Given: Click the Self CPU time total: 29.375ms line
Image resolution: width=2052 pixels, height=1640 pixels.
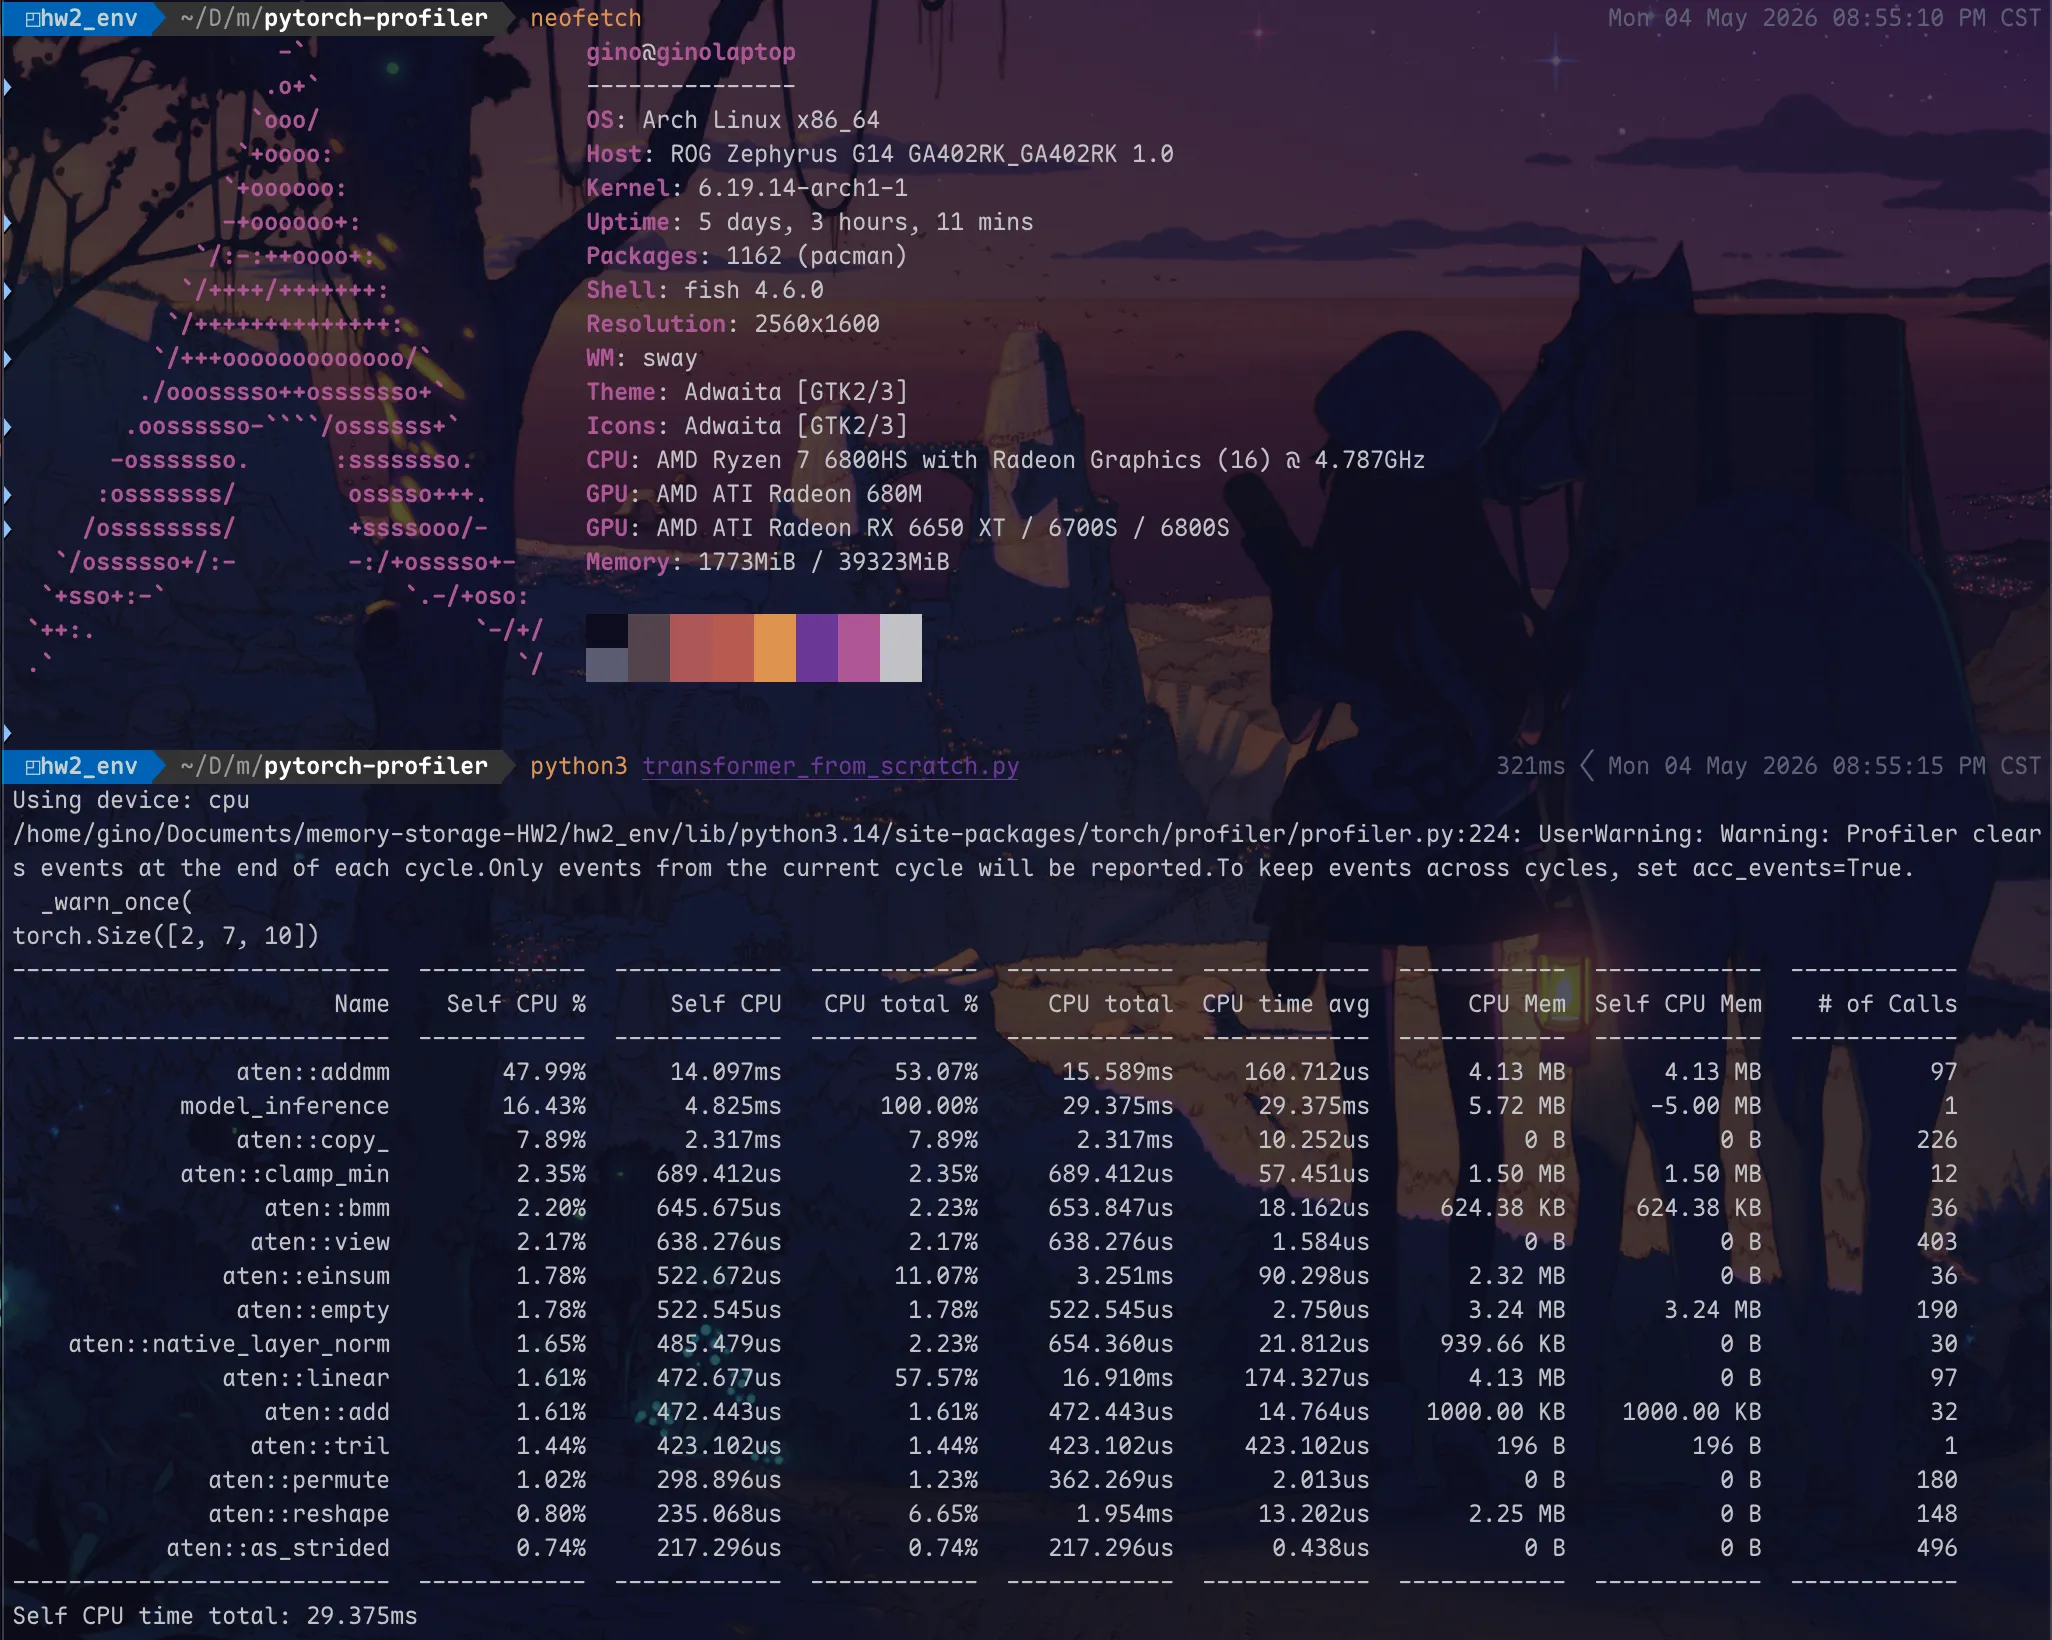Looking at the screenshot, I should tap(215, 1616).
